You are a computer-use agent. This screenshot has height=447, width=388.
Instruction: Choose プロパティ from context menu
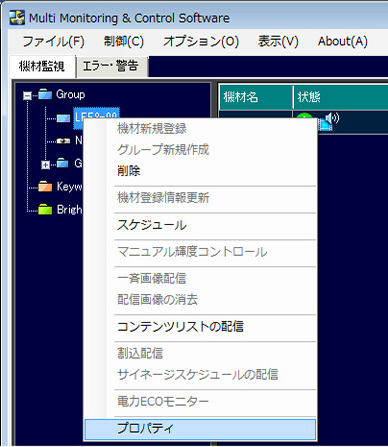pos(200,429)
